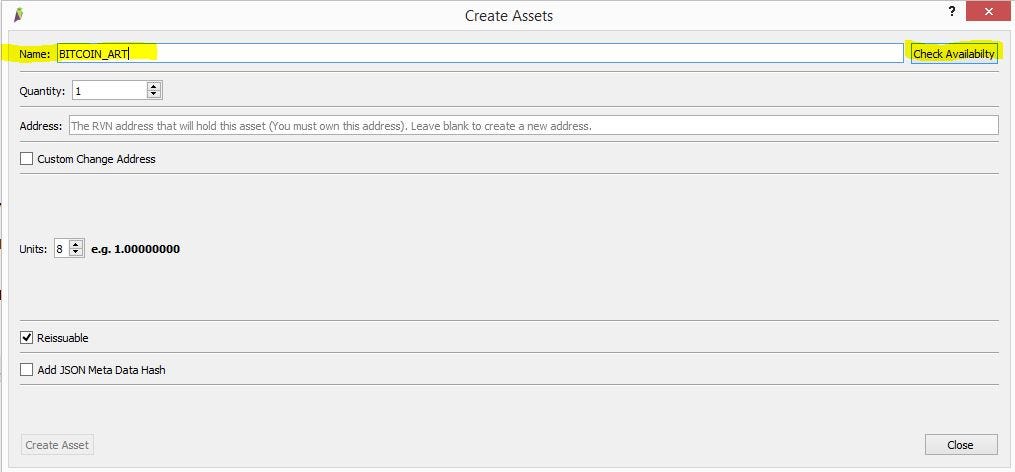Click the RVN Address input field
Screen dimensions: 1015x472
tap(533, 126)
